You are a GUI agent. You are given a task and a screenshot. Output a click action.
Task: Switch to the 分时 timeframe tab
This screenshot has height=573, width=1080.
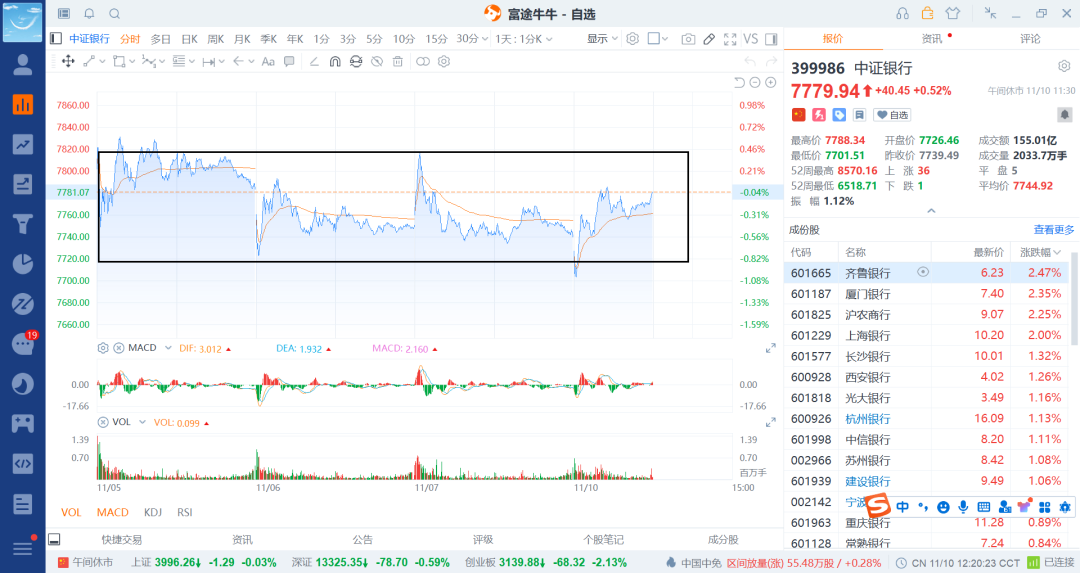click(129, 39)
